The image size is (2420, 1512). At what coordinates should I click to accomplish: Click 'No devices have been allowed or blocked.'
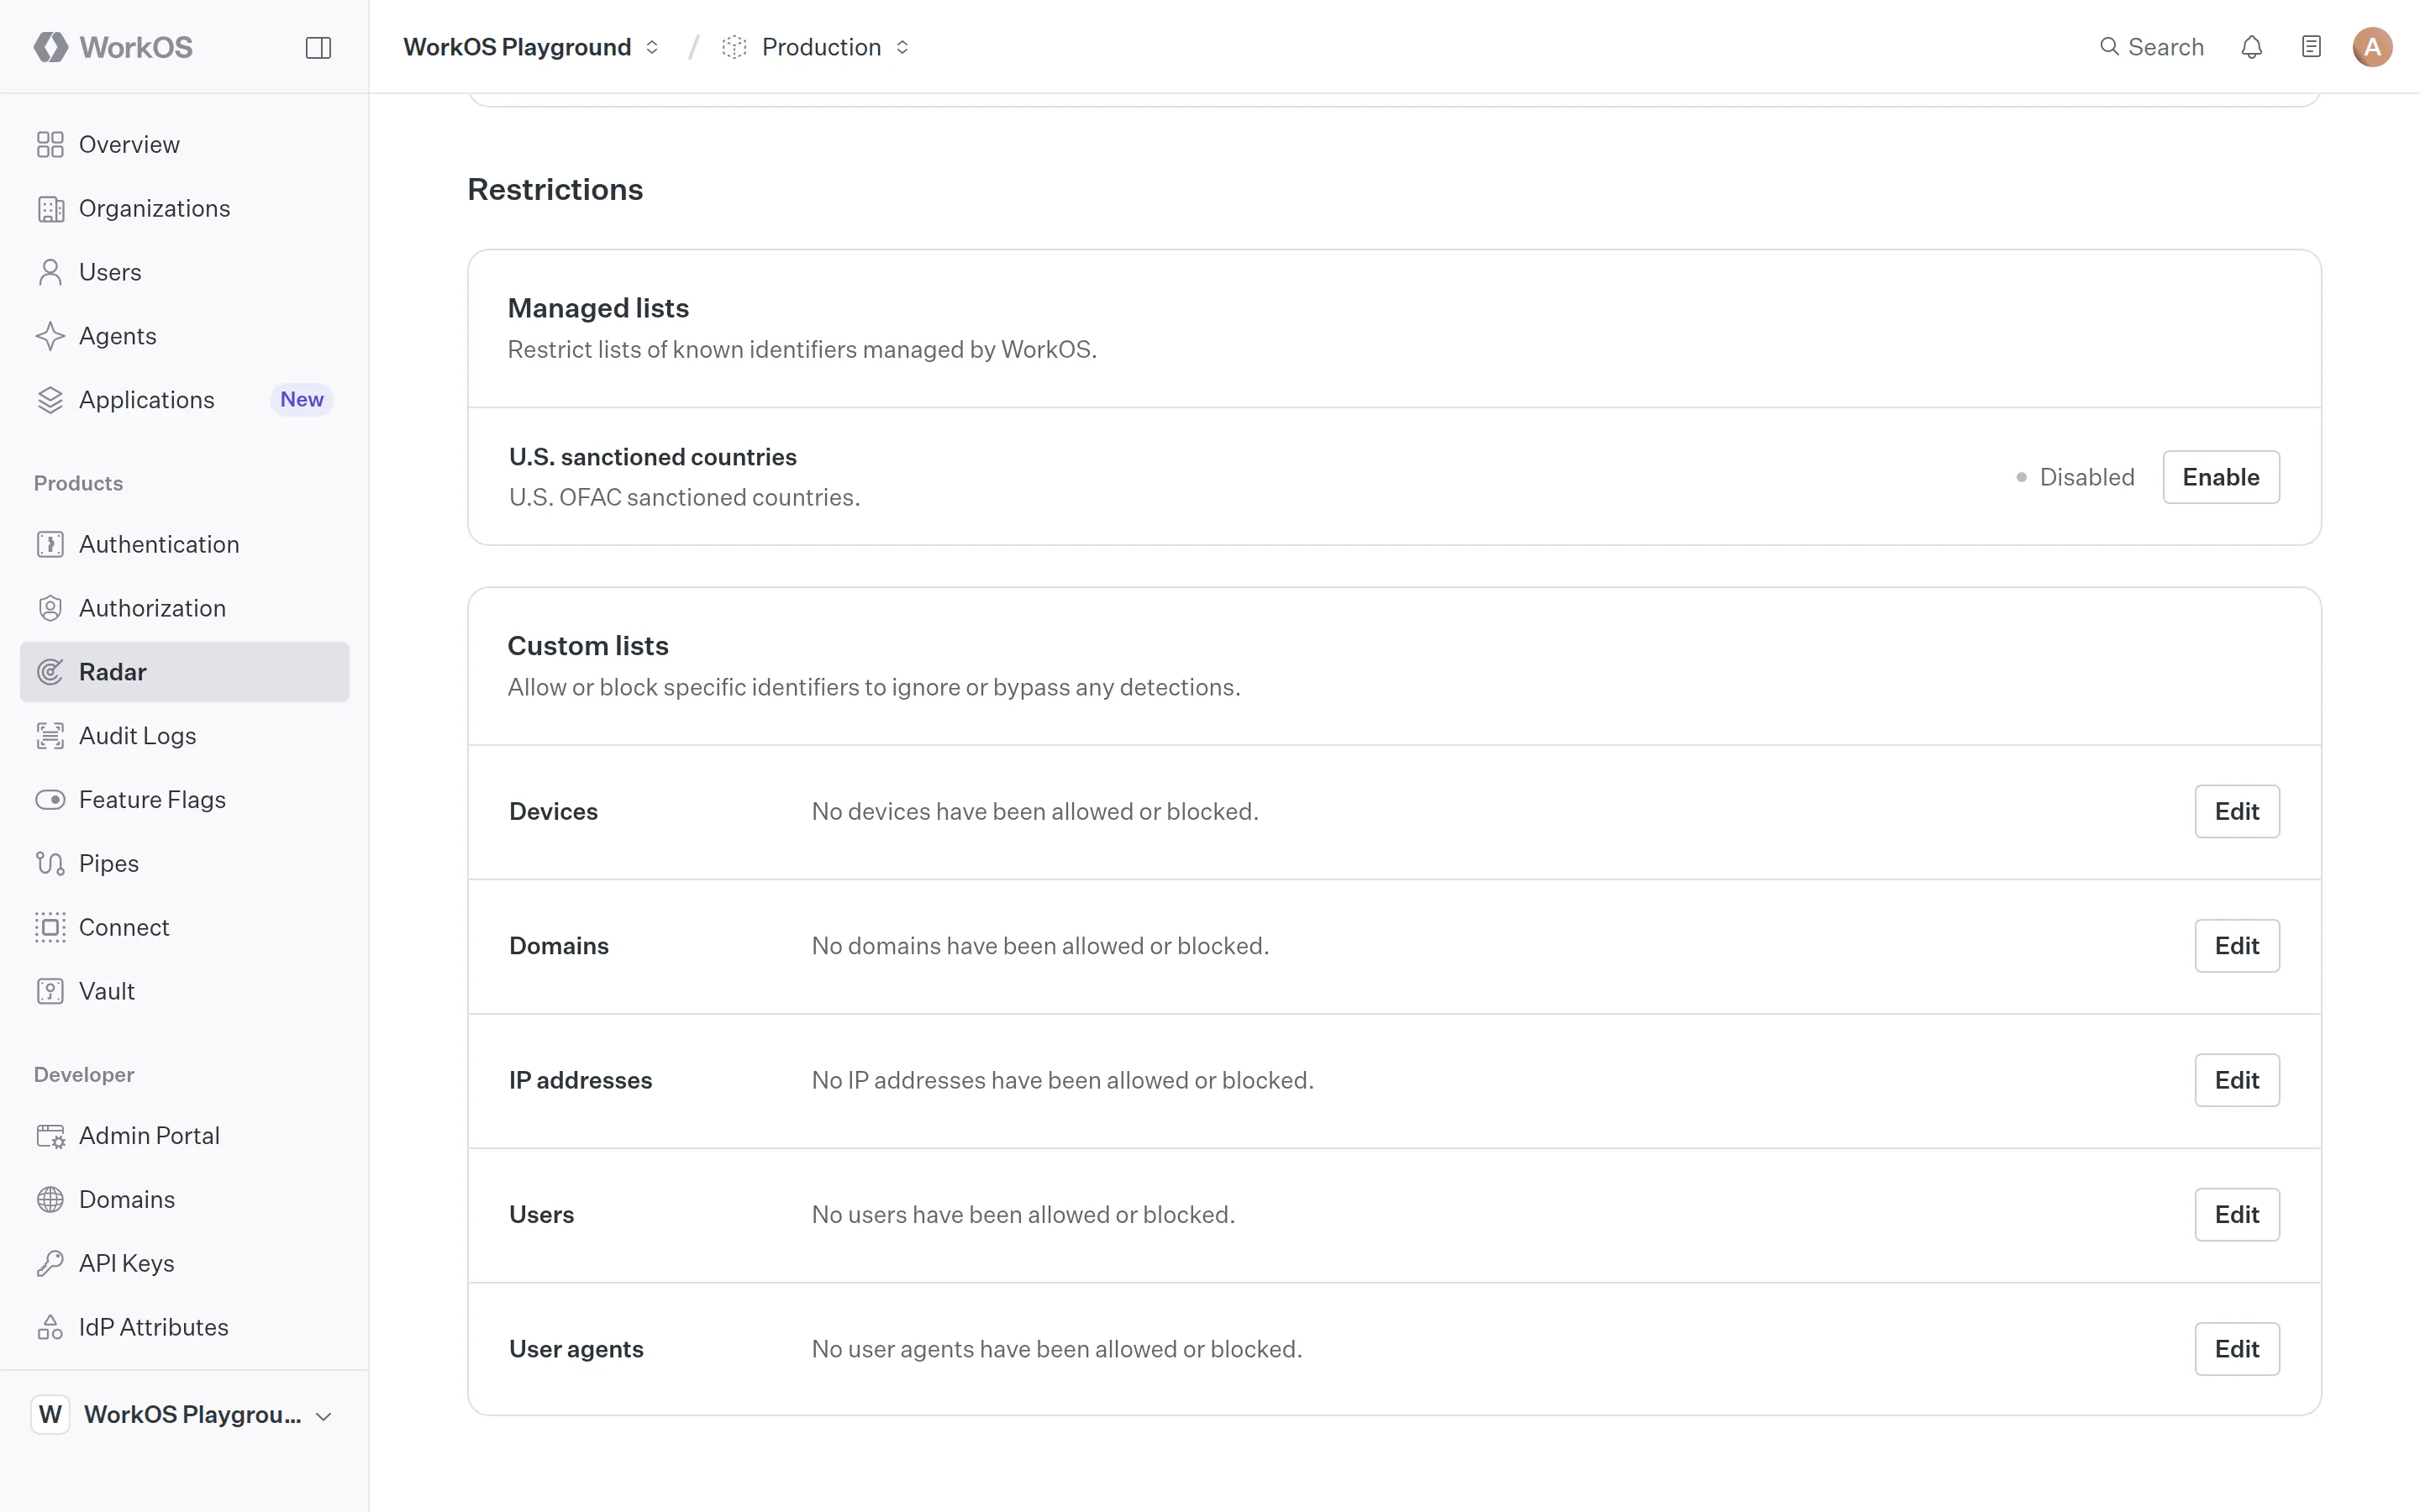(x=1035, y=811)
